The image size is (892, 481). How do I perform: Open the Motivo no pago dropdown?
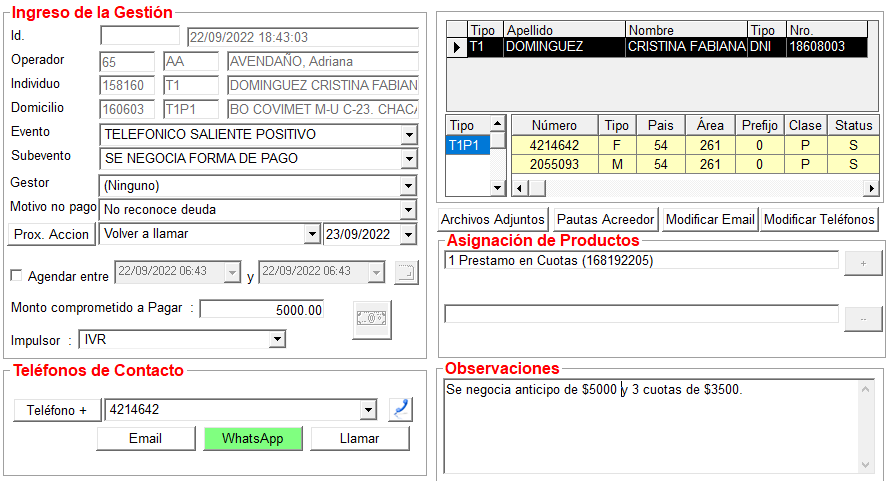point(408,210)
